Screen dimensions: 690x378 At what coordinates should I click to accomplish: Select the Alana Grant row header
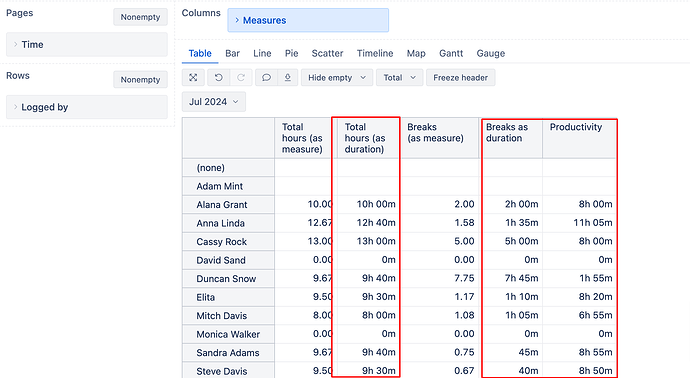point(228,205)
